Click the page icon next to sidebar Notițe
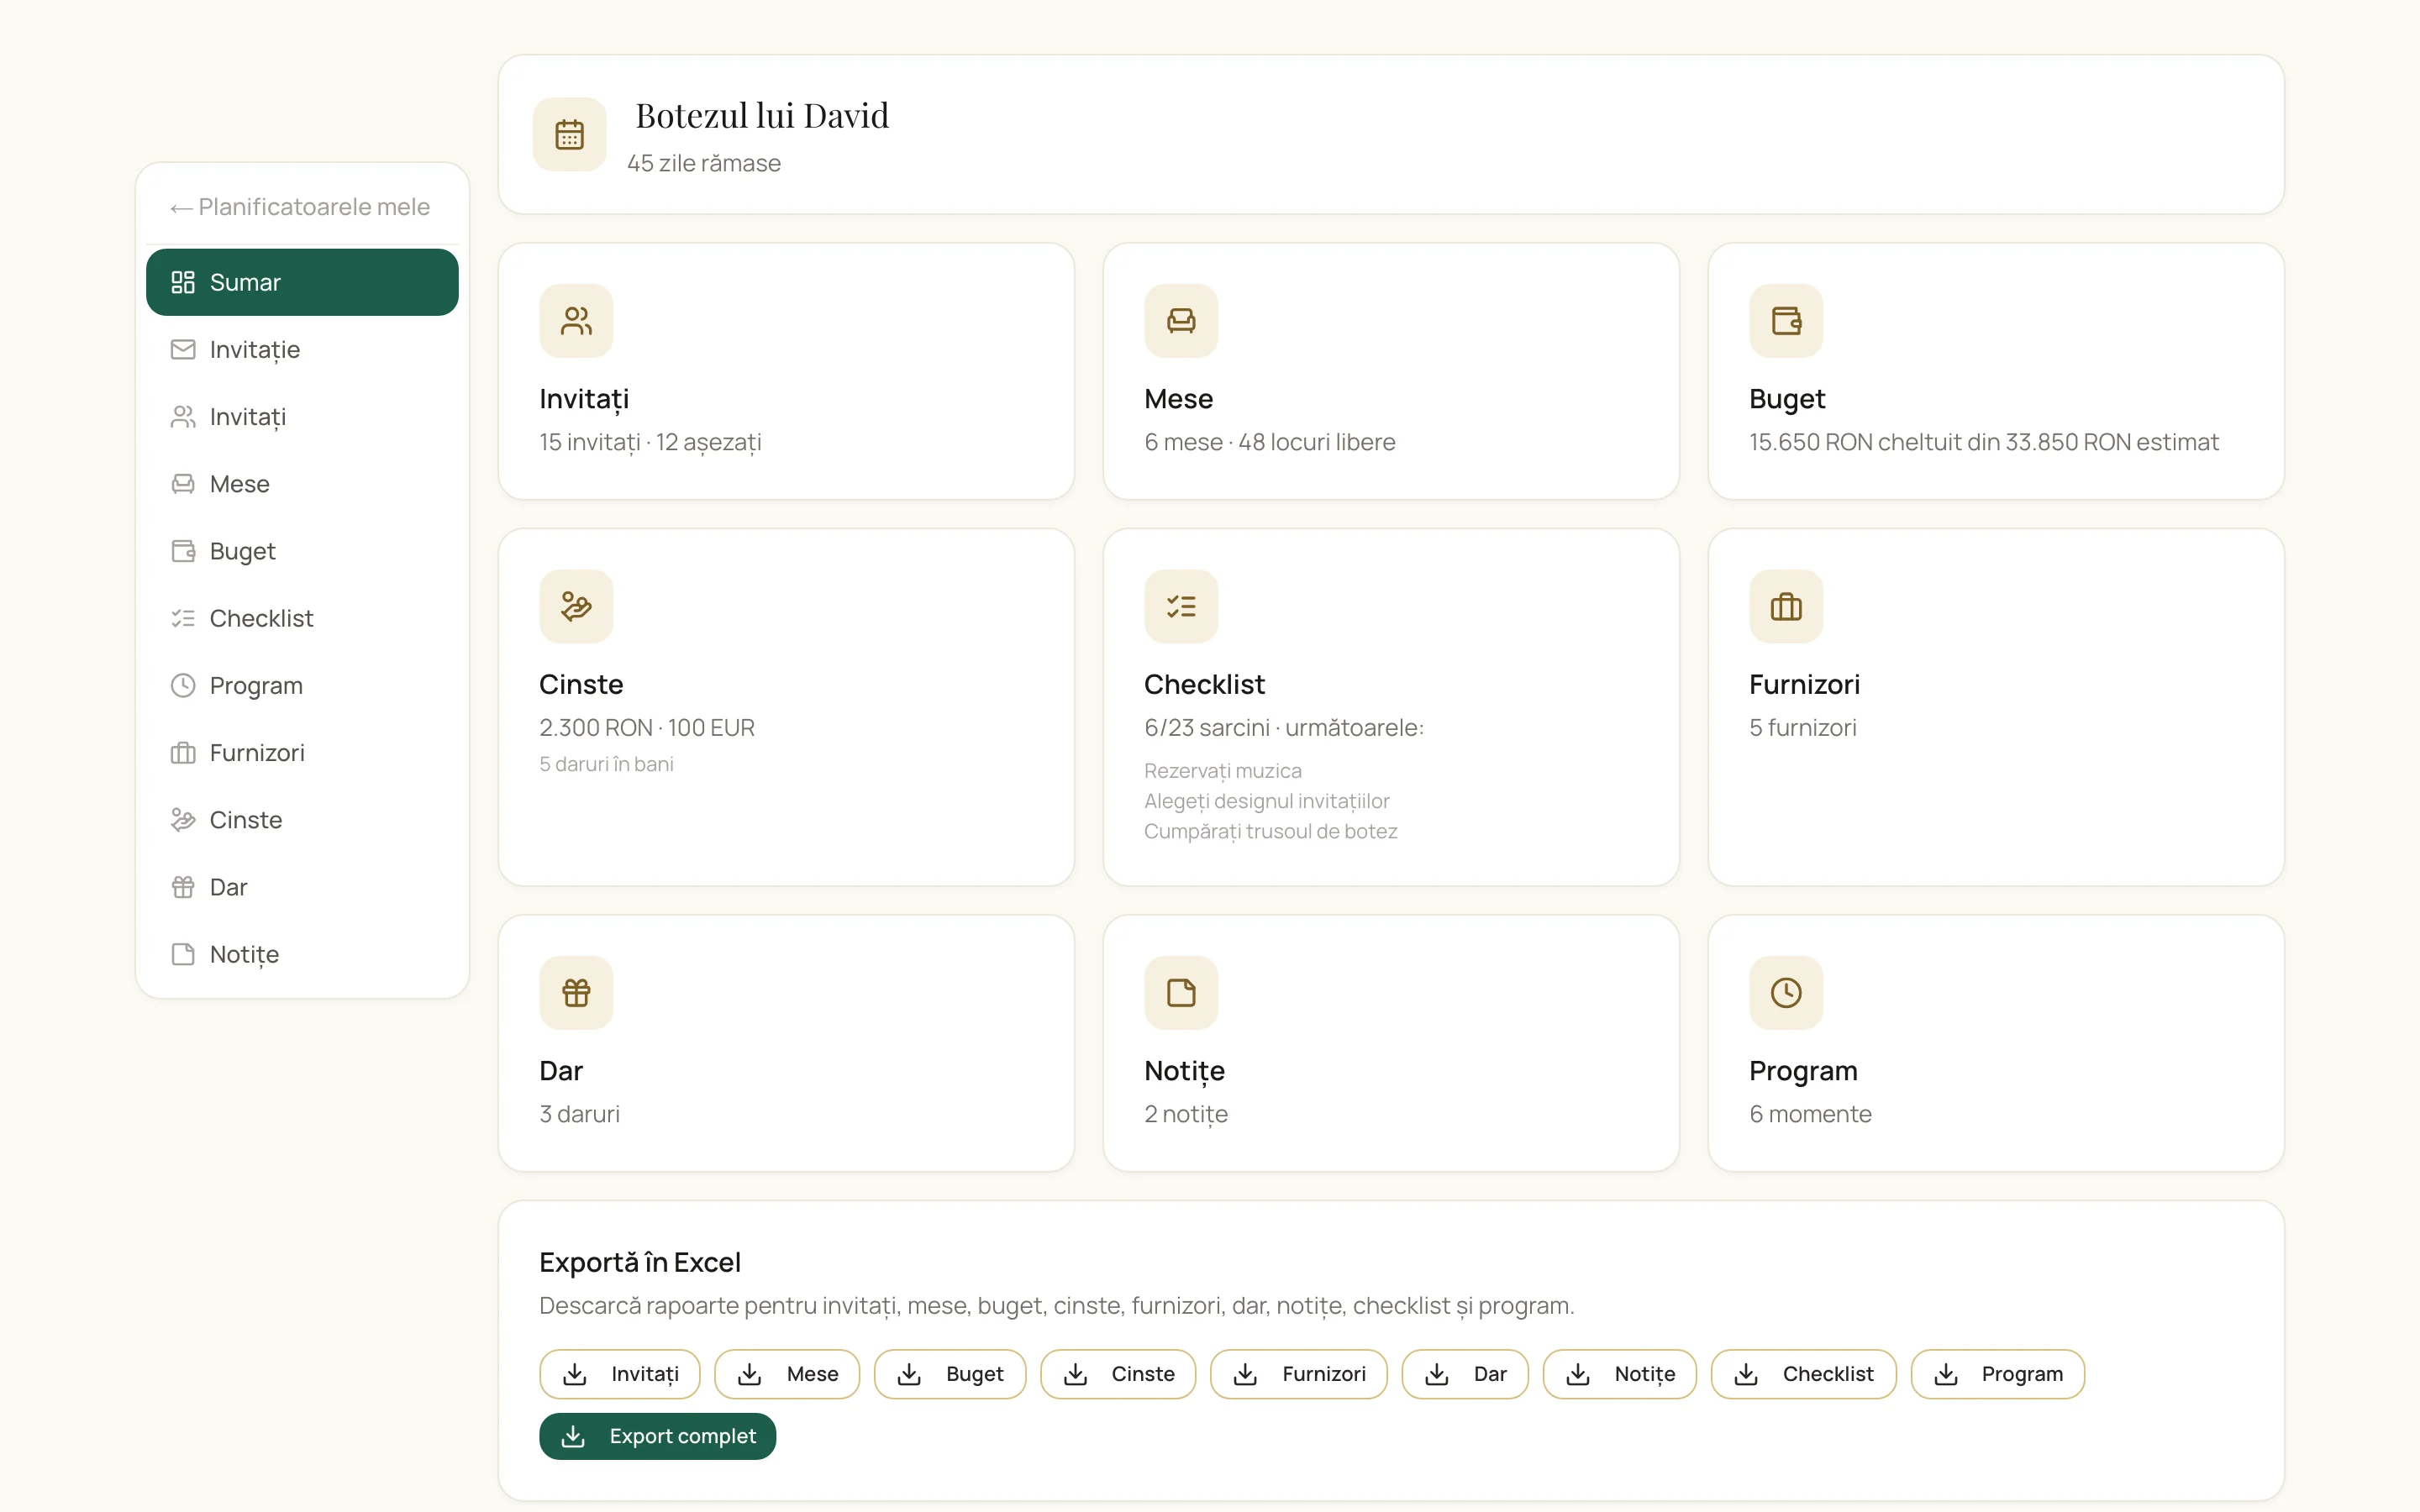Viewport: 2420px width, 1512px height. [183, 954]
